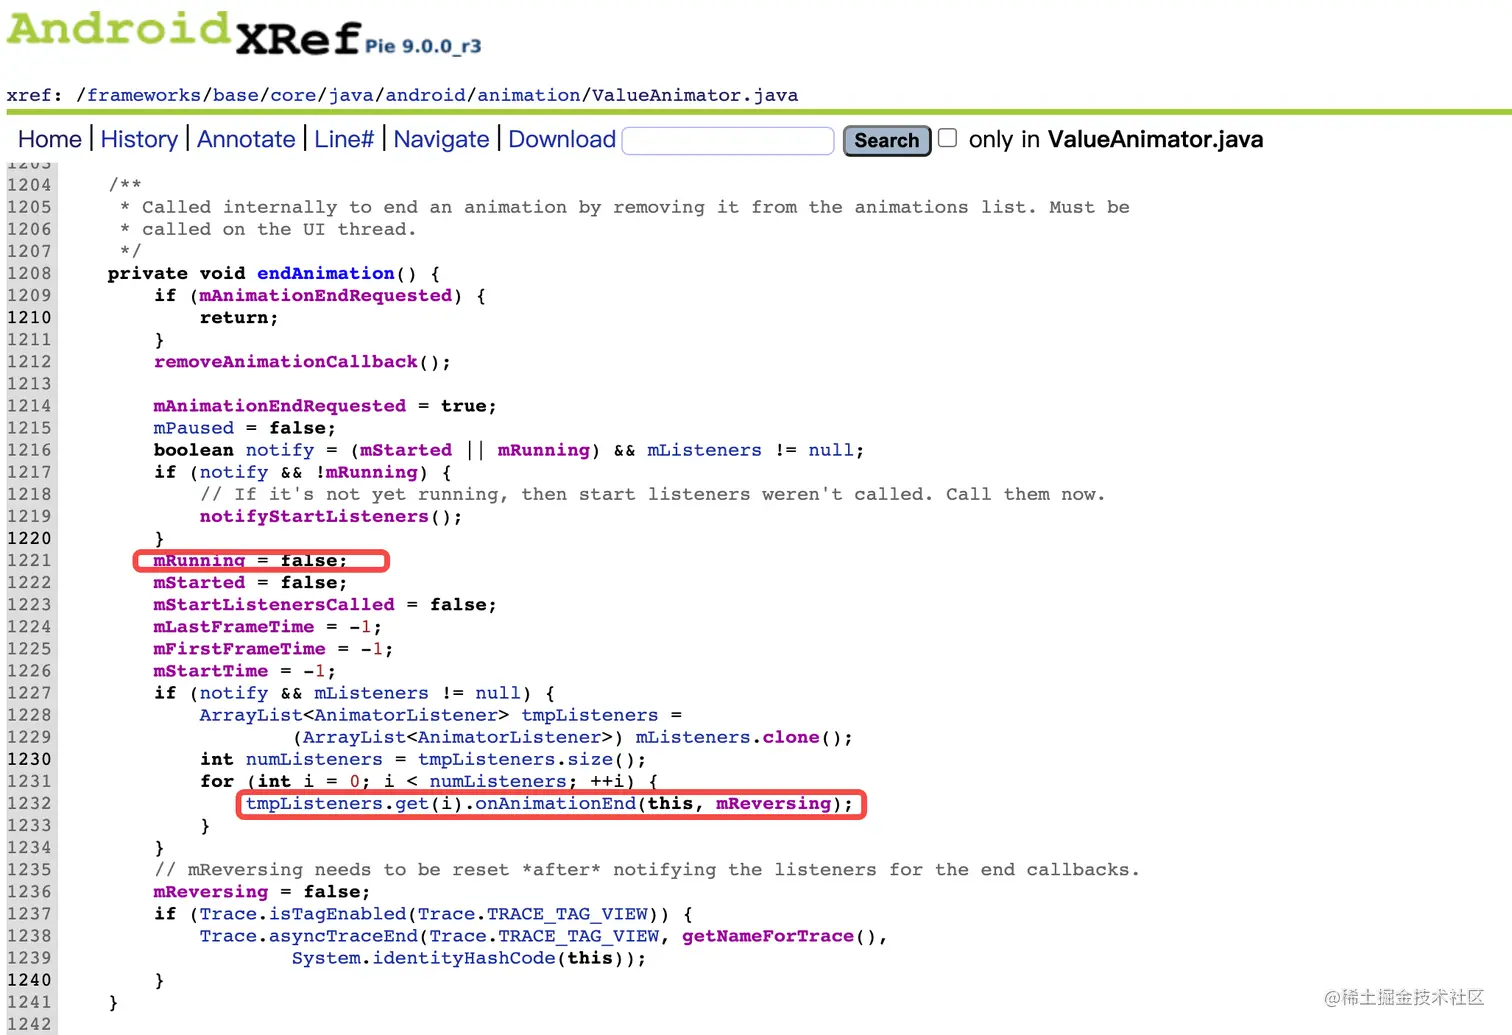Click getNameForTrace on line 1238
This screenshot has width=1512, height=1035.
pos(768,935)
